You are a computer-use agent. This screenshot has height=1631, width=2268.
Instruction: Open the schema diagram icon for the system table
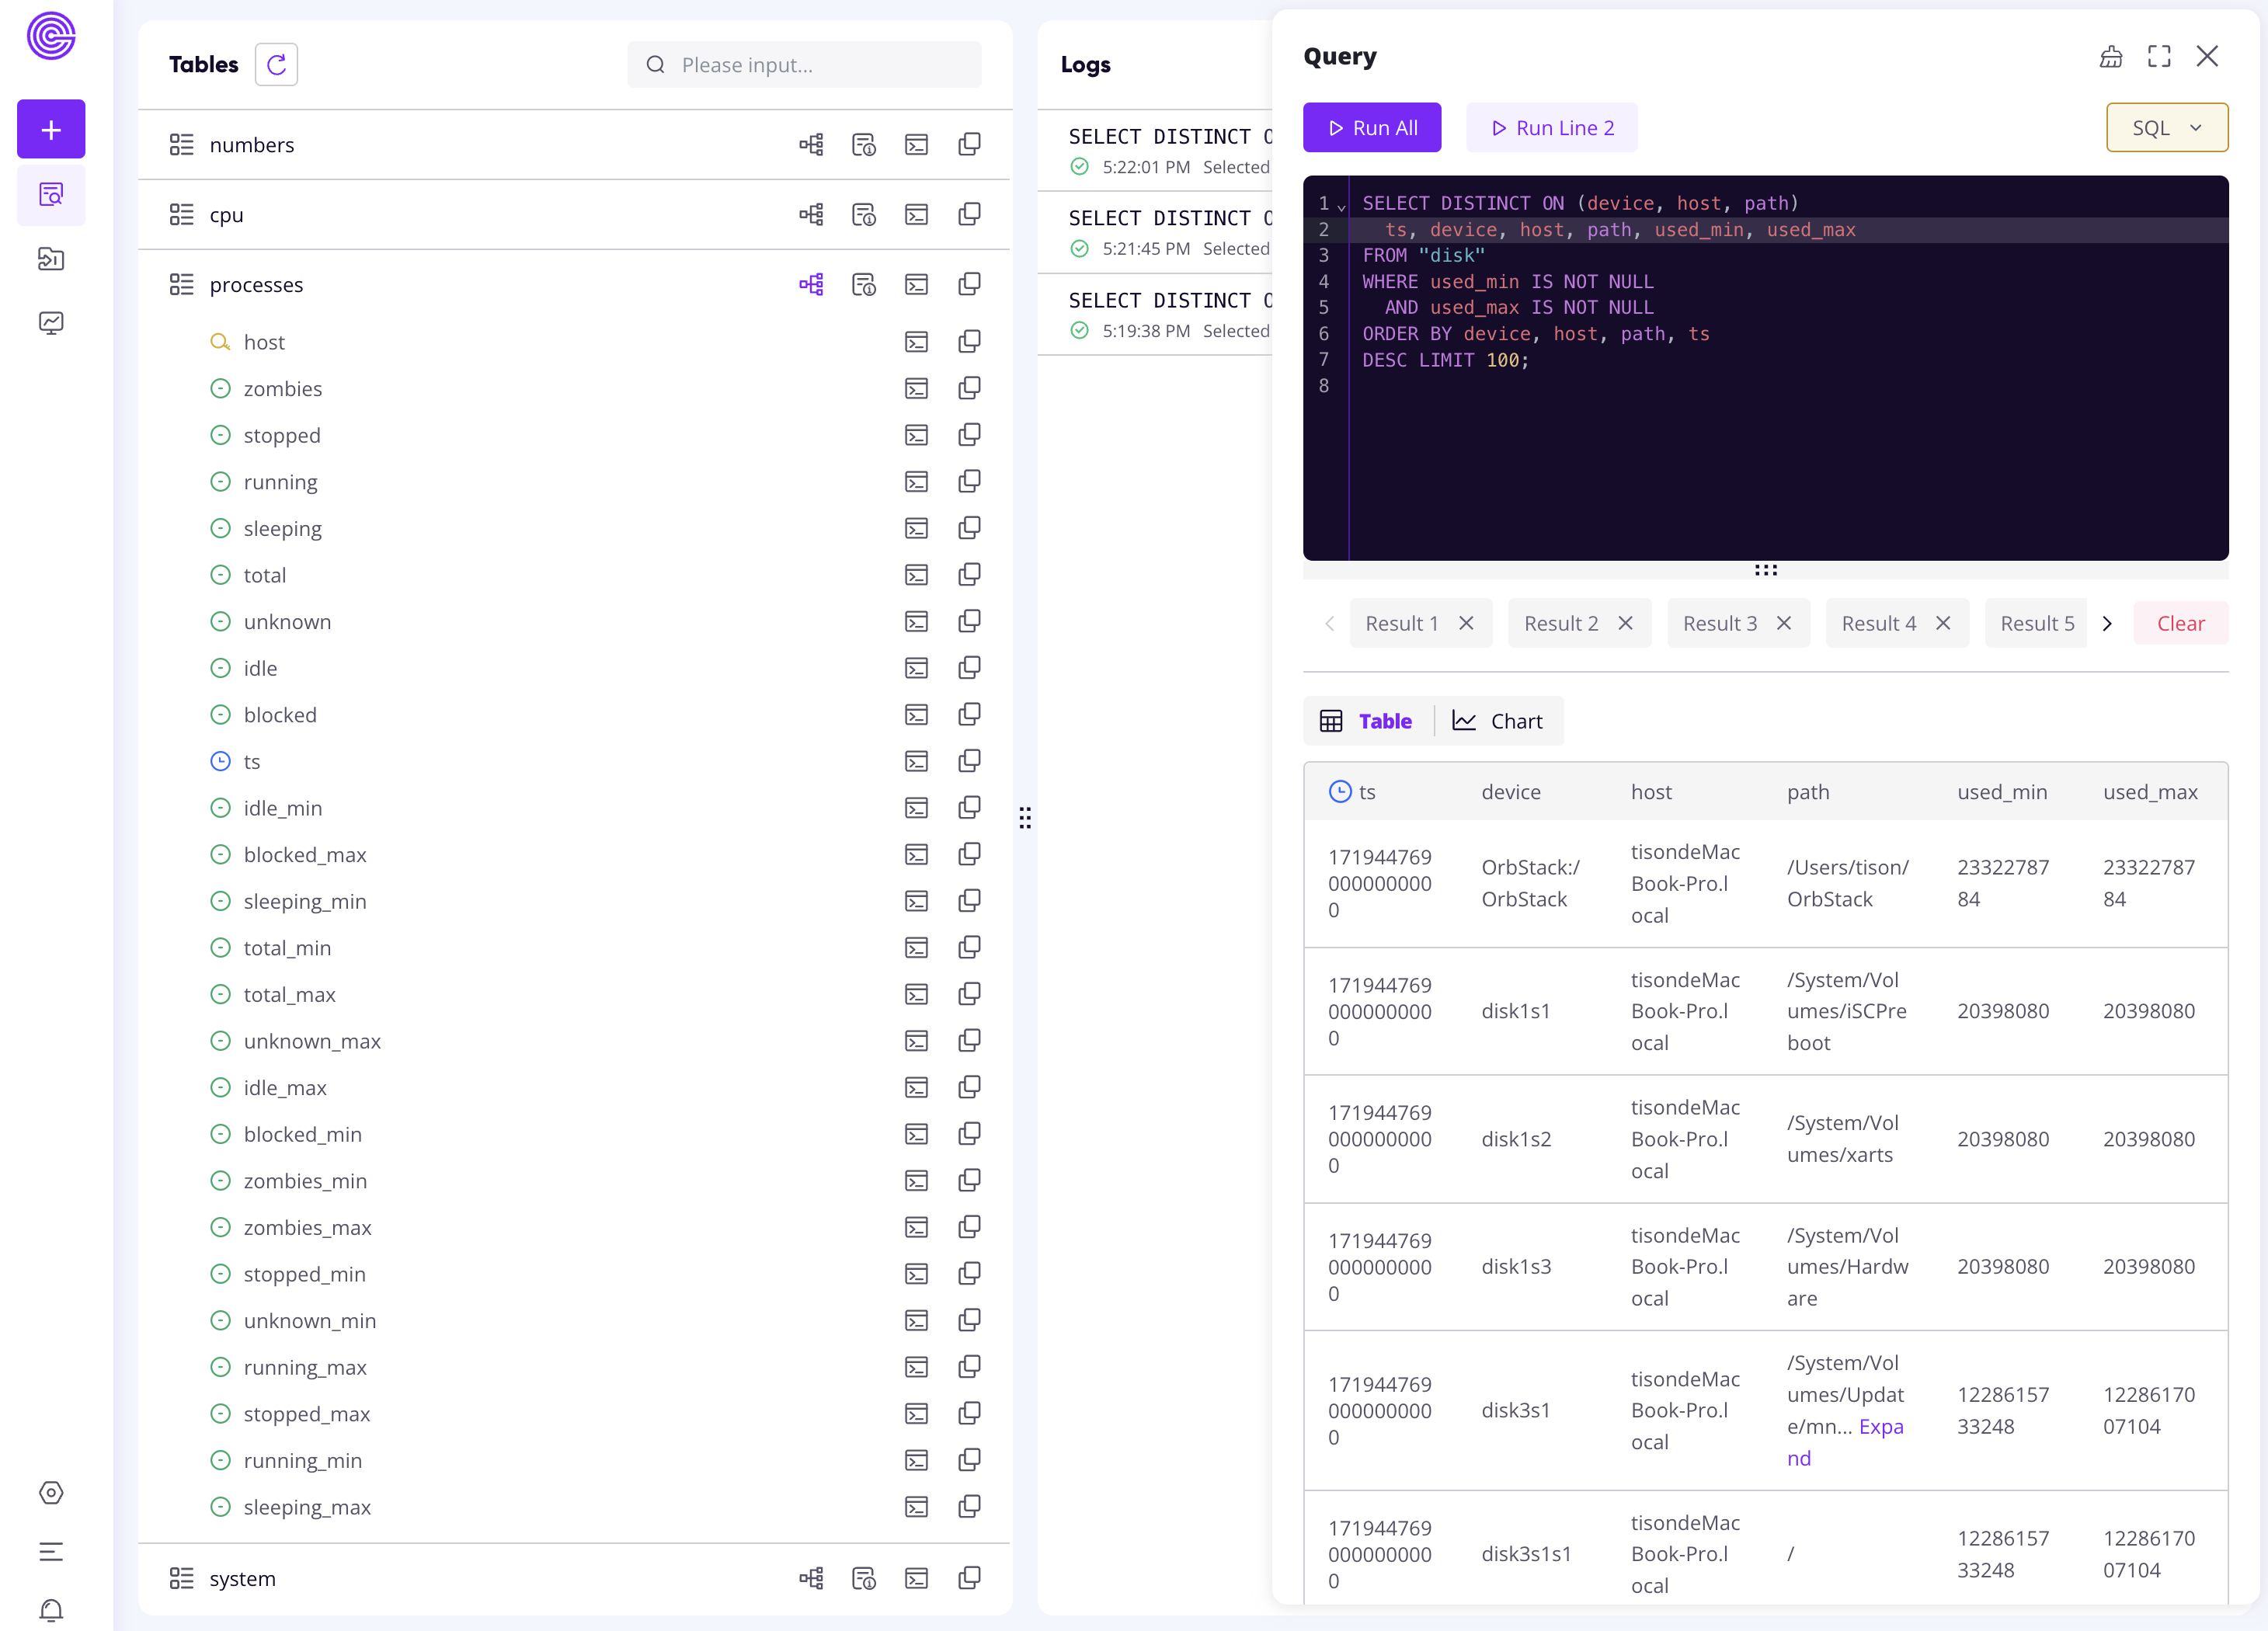[811, 1578]
